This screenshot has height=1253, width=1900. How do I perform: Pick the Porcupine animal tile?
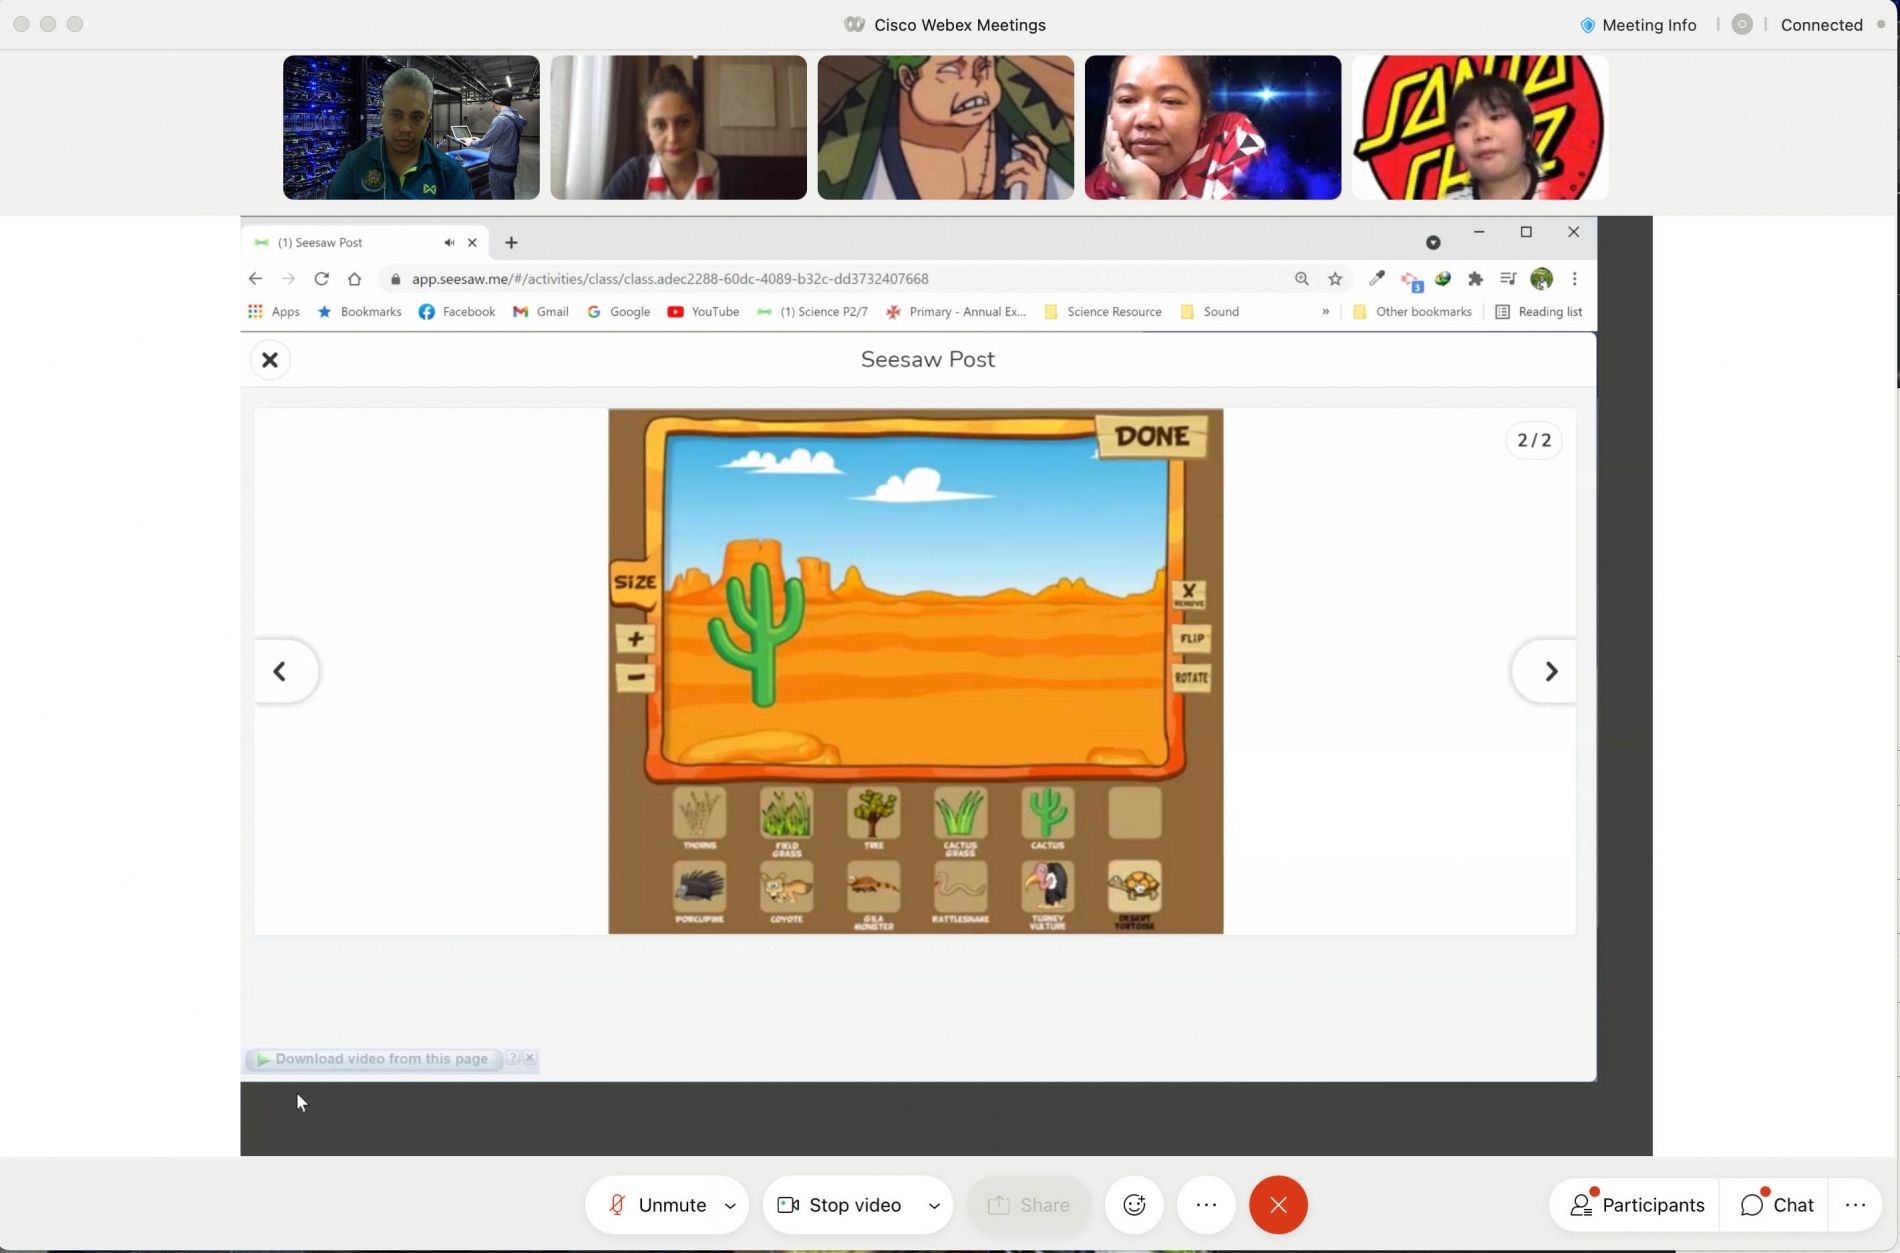(x=699, y=886)
